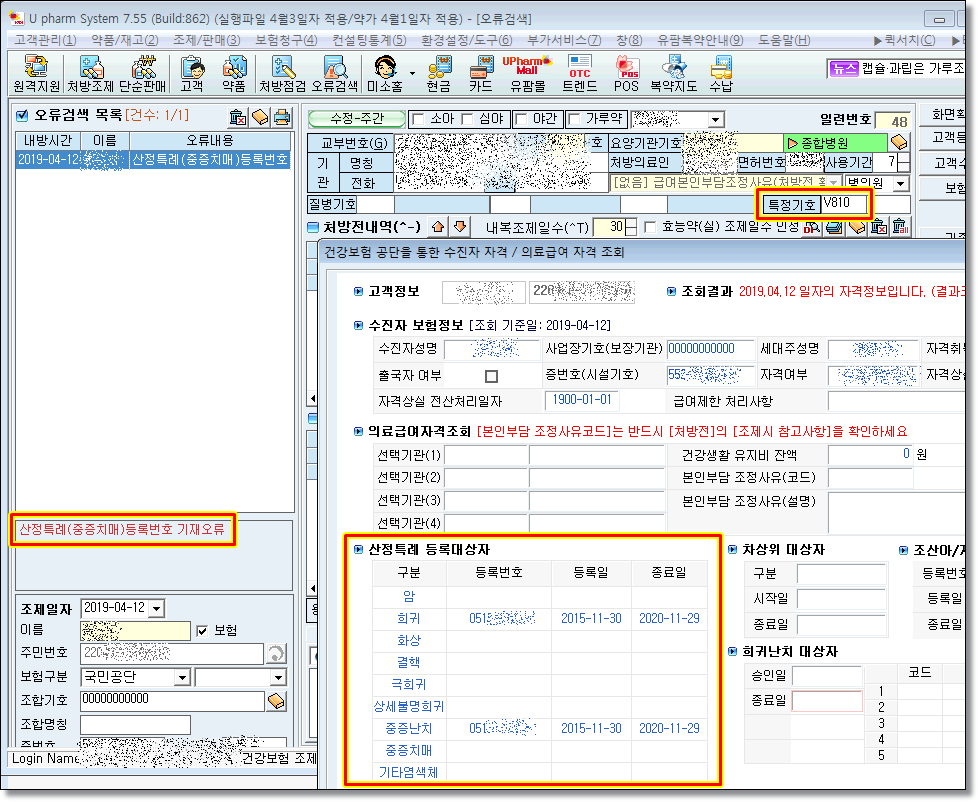Image resolution: width=978 pixels, height=802 pixels.
Task: Uncheck the 보험 checkbox
Action: click(203, 631)
